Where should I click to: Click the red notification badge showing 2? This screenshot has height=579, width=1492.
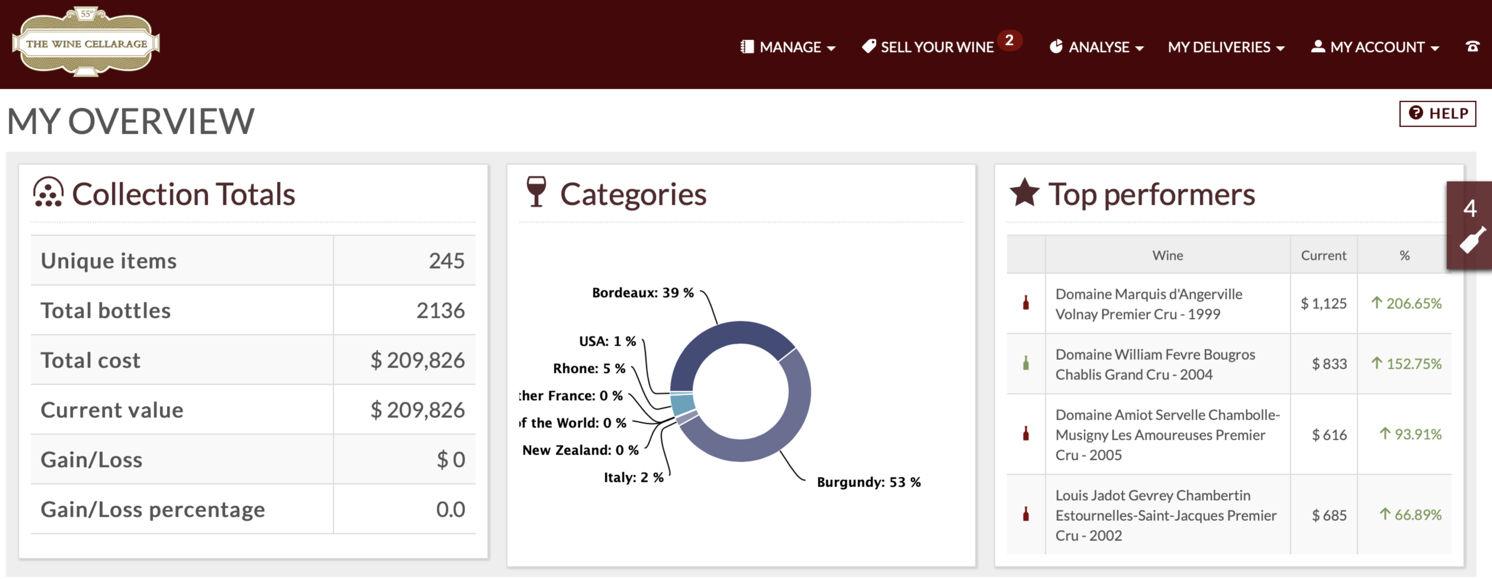click(1009, 41)
